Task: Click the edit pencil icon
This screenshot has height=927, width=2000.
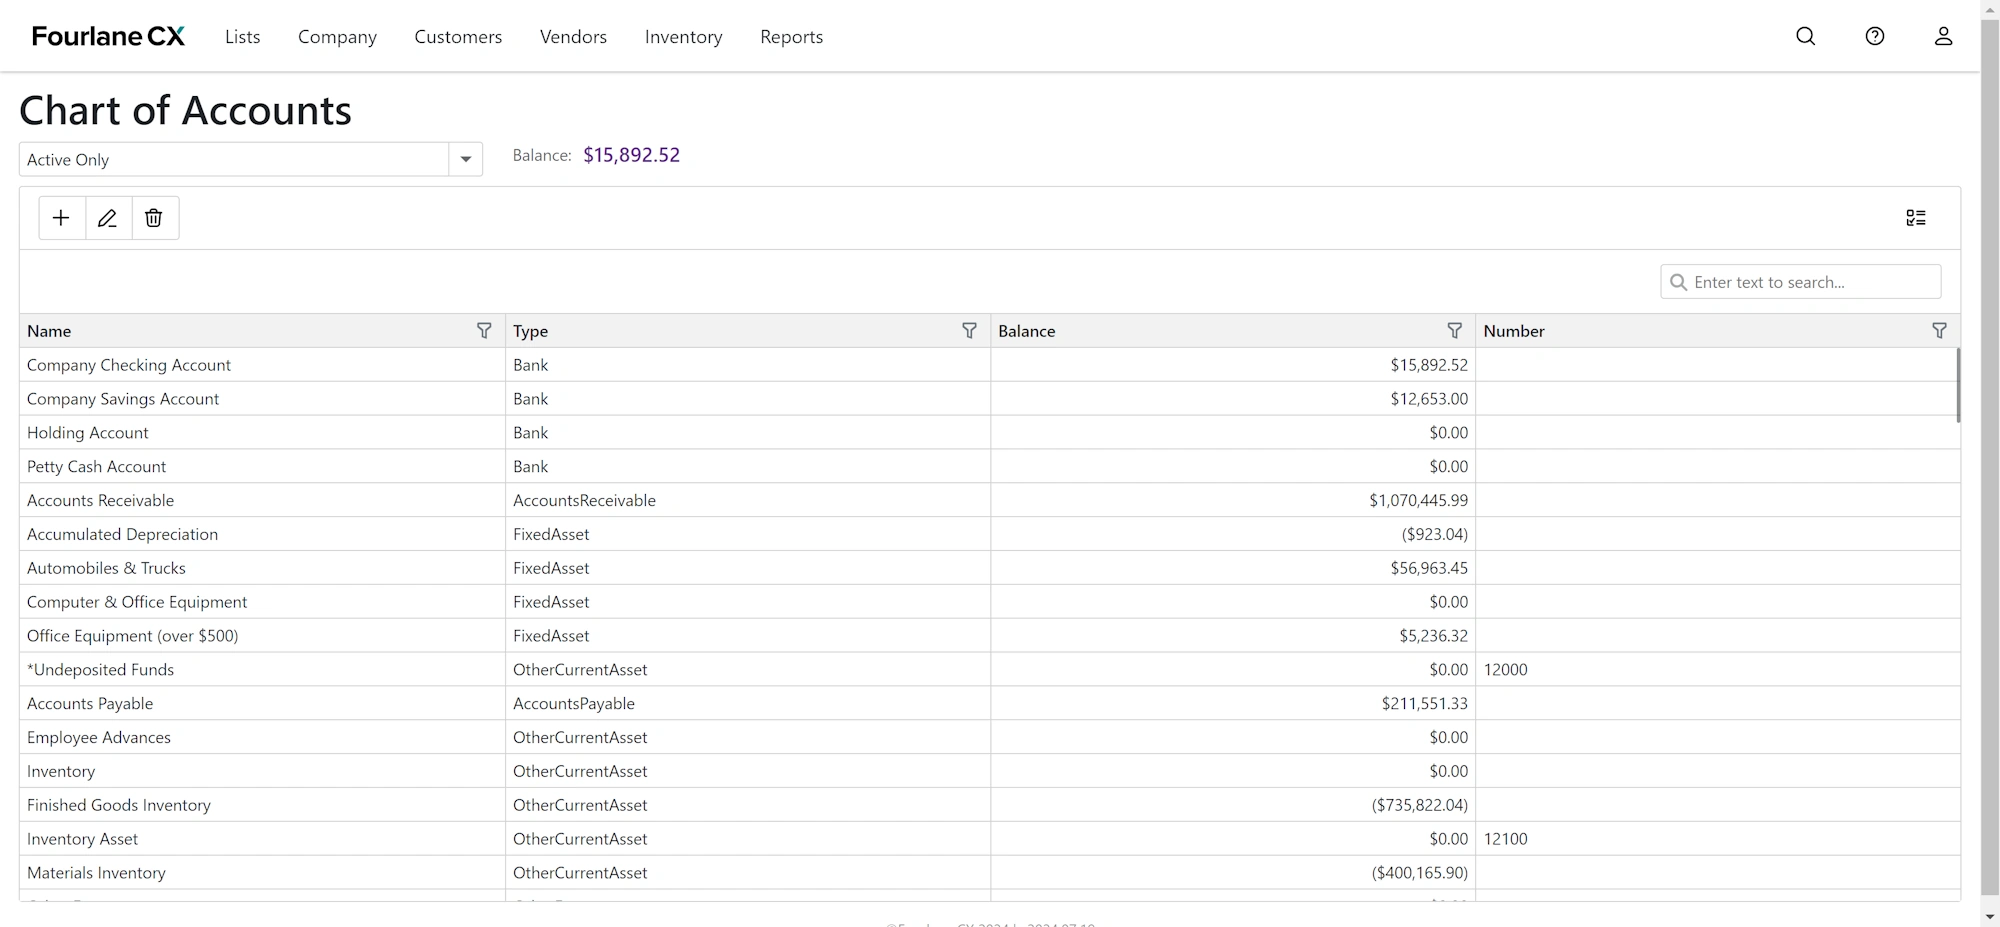Action: pos(108,218)
